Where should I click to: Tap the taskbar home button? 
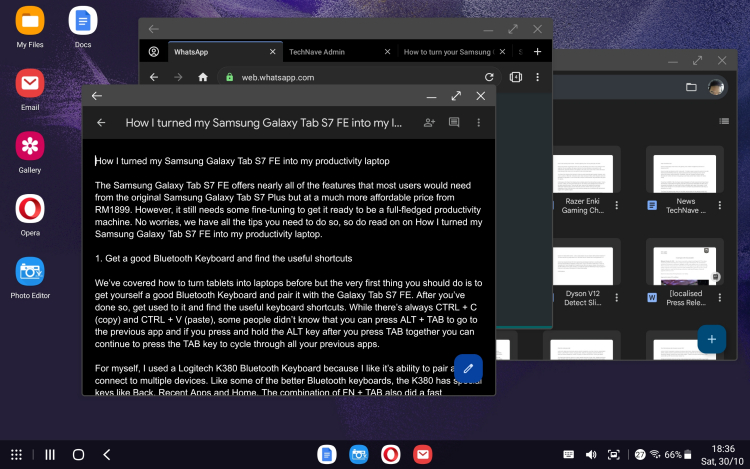coord(78,455)
